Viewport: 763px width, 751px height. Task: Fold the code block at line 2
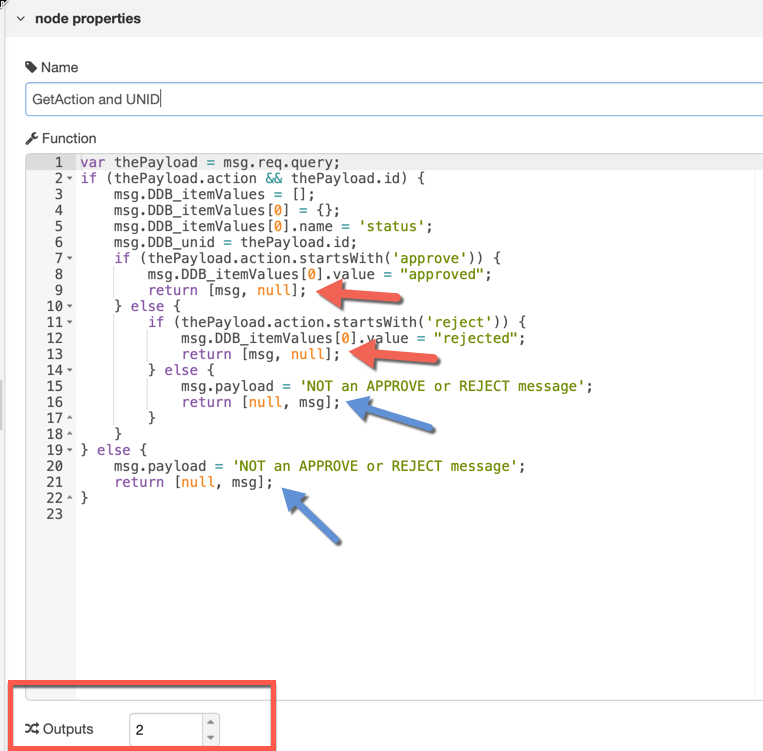(x=70, y=179)
